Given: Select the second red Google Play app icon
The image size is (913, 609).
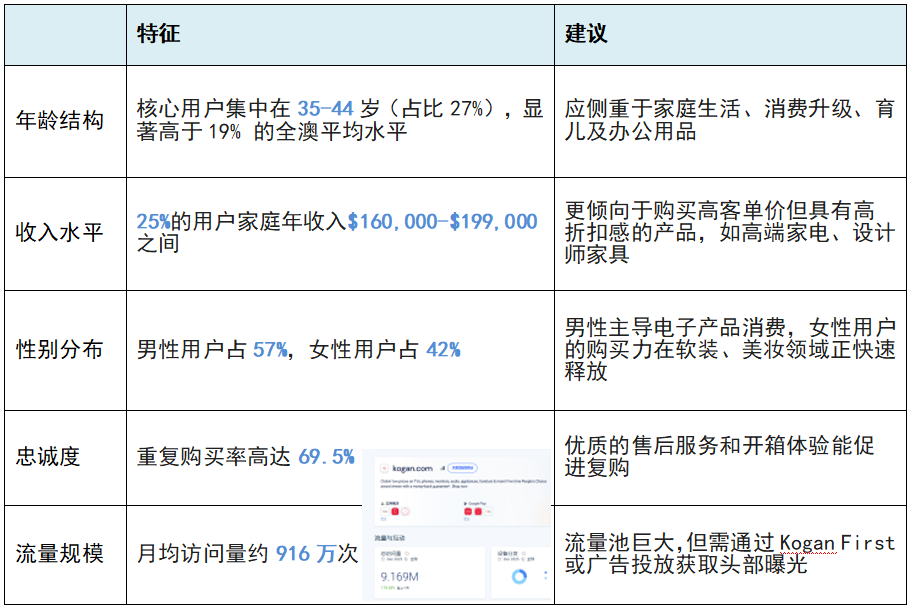Looking at the screenshot, I should [x=480, y=512].
